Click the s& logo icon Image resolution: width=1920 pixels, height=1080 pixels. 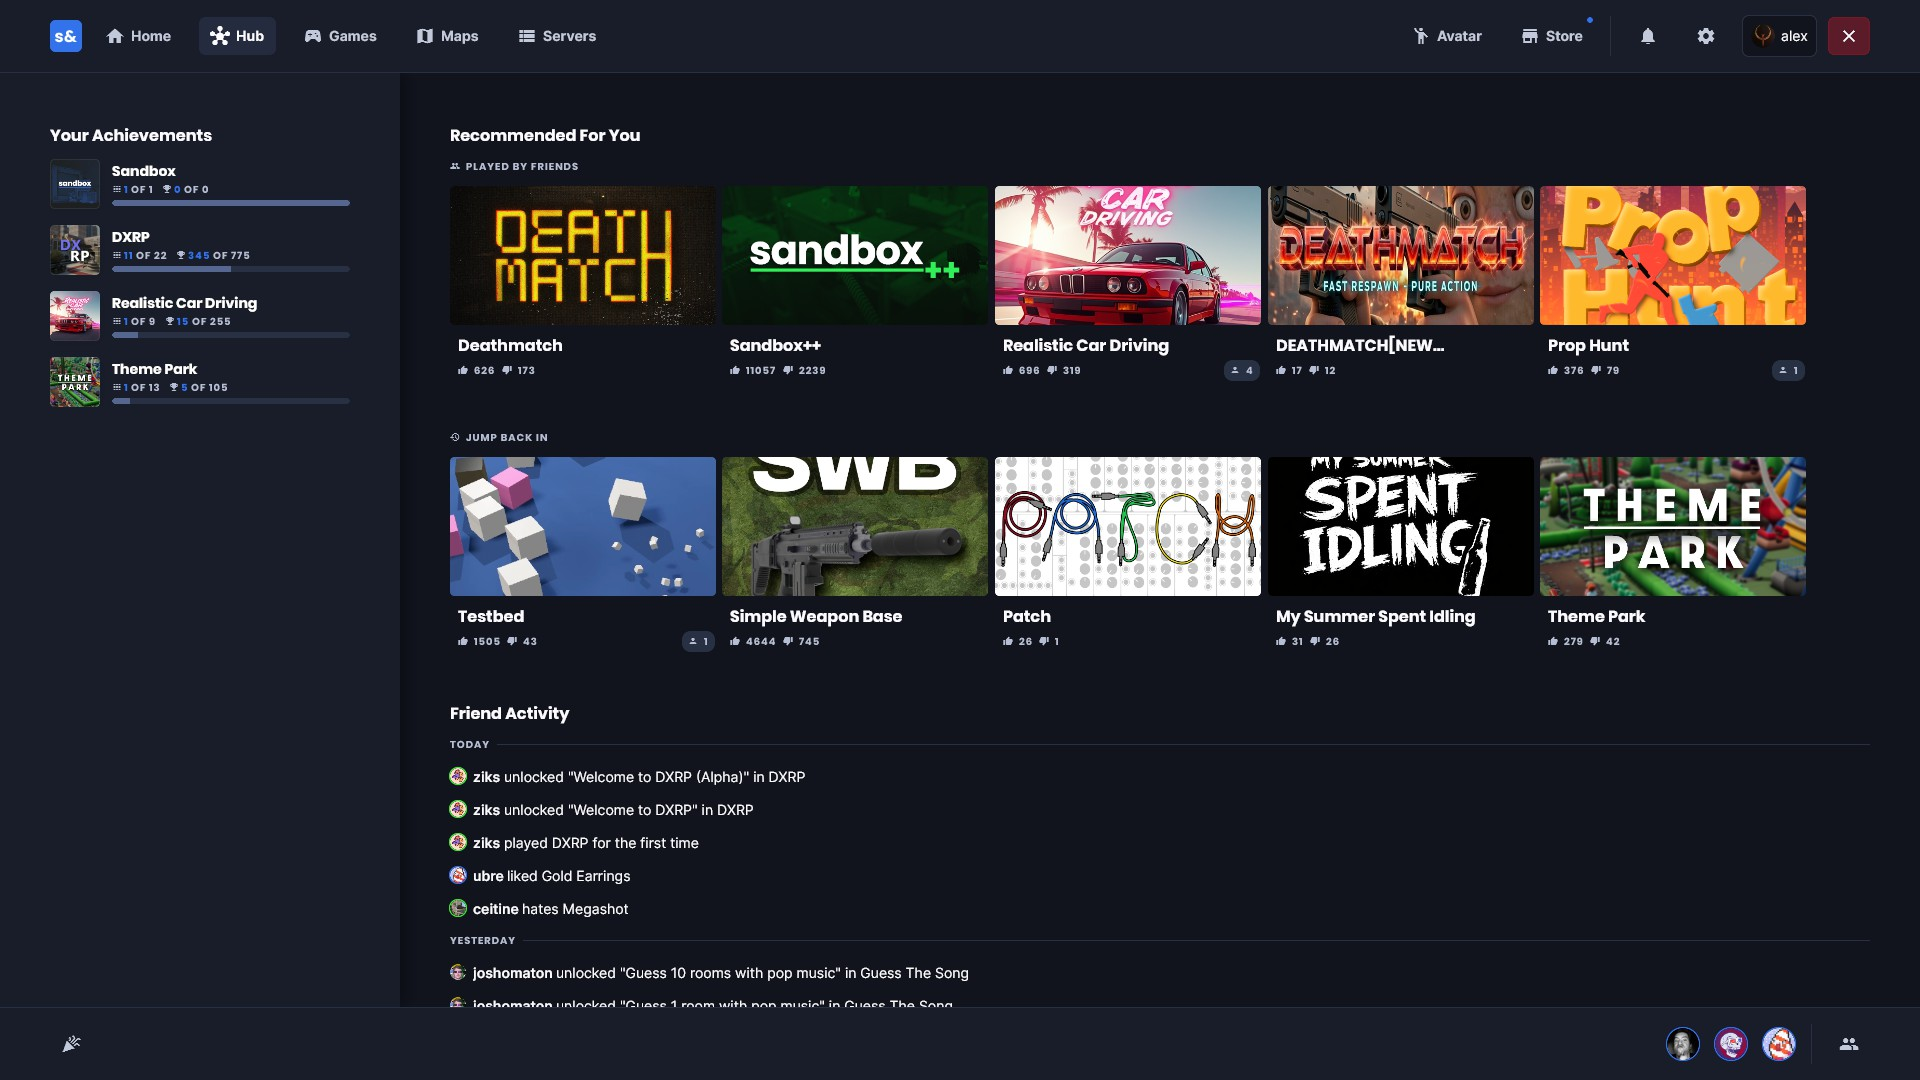pos(66,36)
